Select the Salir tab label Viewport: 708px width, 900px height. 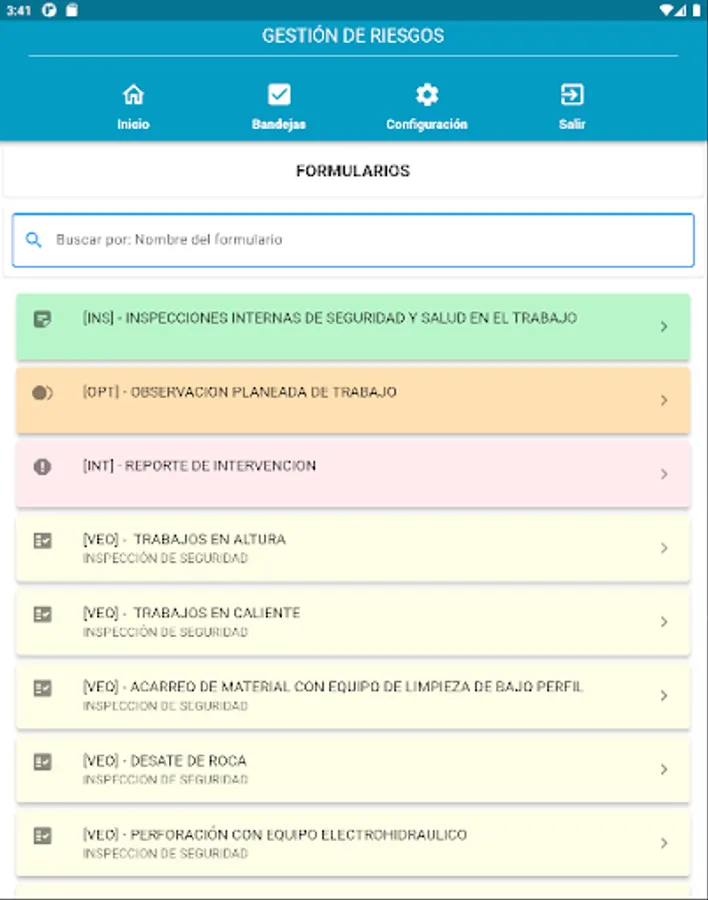click(x=572, y=124)
